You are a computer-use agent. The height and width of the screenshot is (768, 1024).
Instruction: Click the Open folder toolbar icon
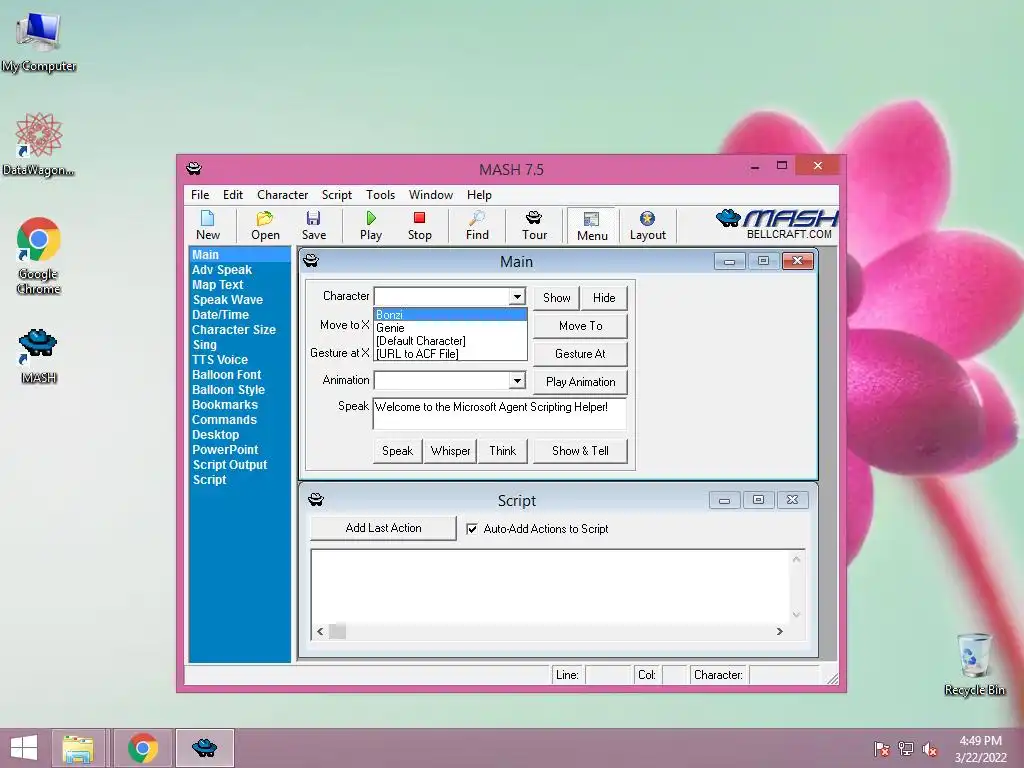click(x=265, y=225)
